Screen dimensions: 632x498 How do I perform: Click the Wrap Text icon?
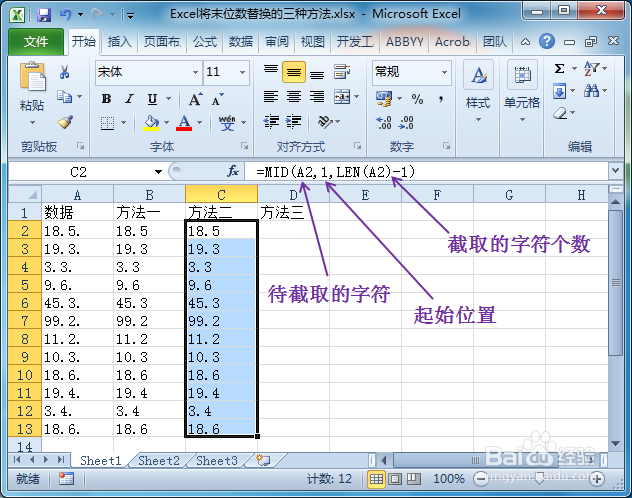[x=342, y=72]
